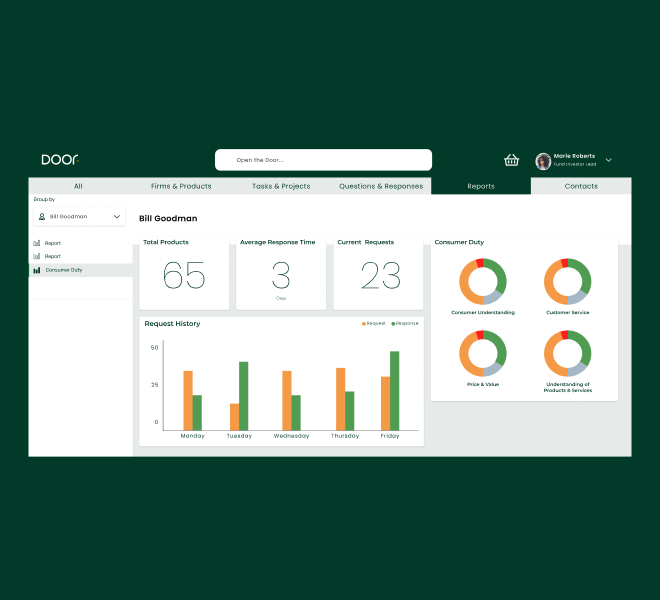The image size is (660, 600).
Task: Open the Tasks & Projects tab
Action: (x=281, y=186)
